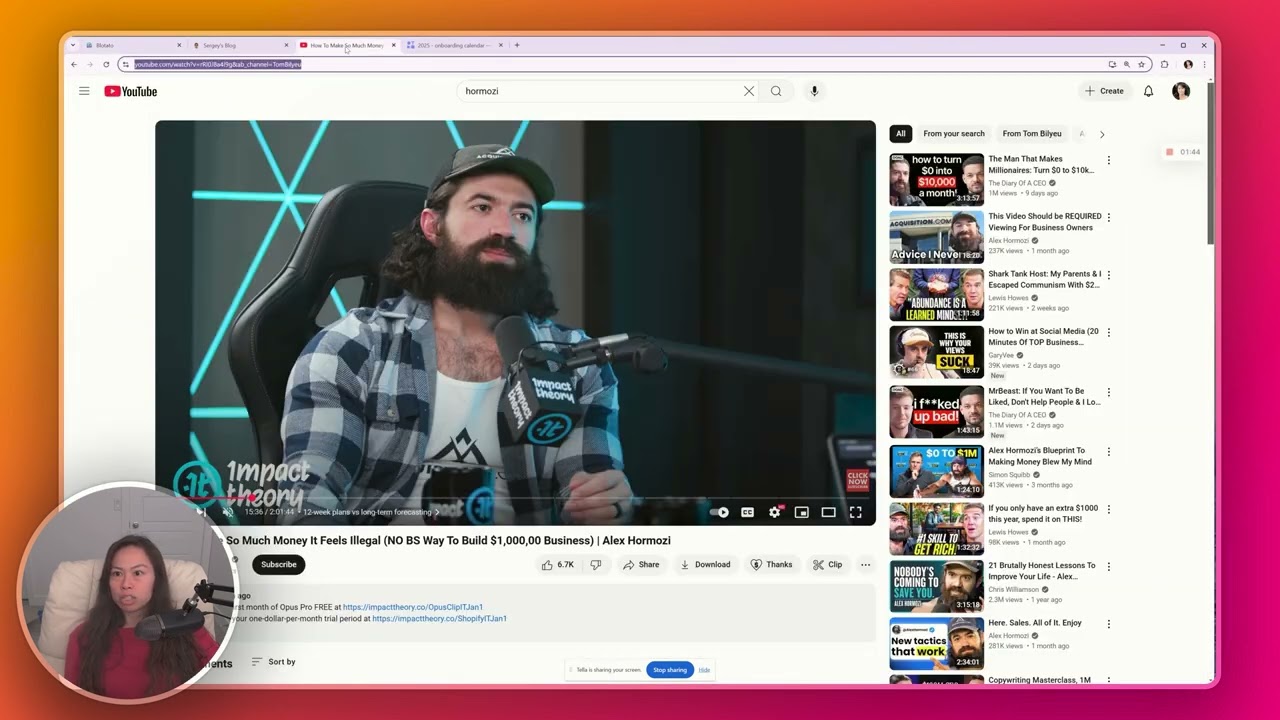Go to YouTube home via logo

coord(131,91)
